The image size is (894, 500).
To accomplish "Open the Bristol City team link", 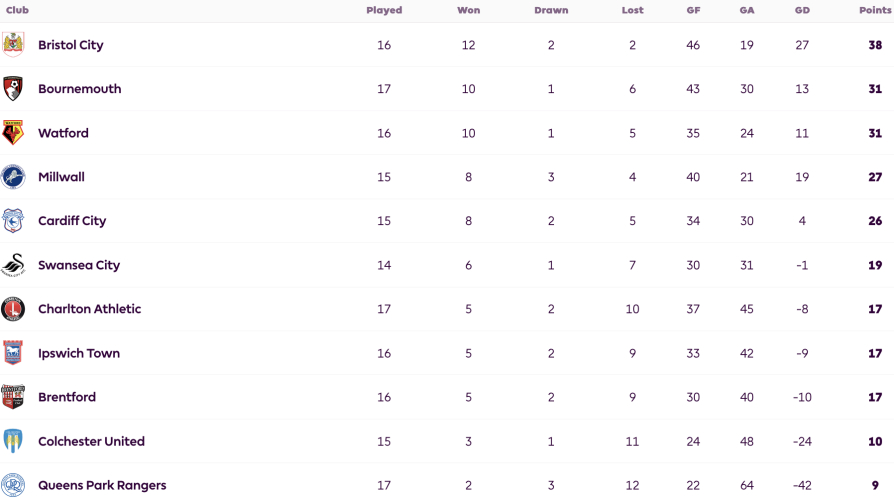I will pos(71,45).
